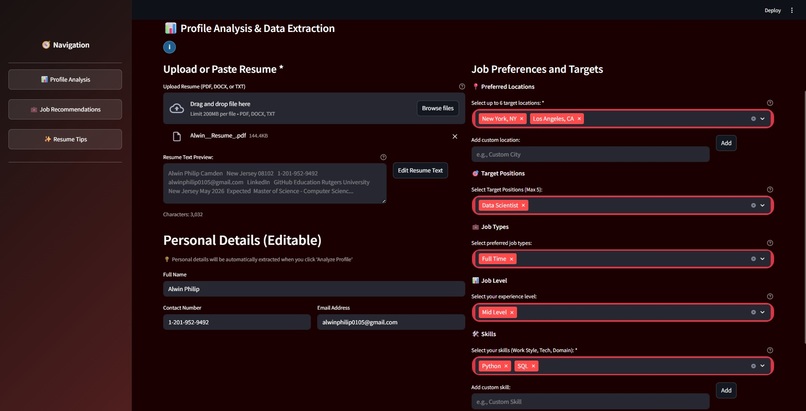Viewport: 806px width, 411px height.
Task: Click the help icon for Target Positions
Action: click(x=770, y=190)
